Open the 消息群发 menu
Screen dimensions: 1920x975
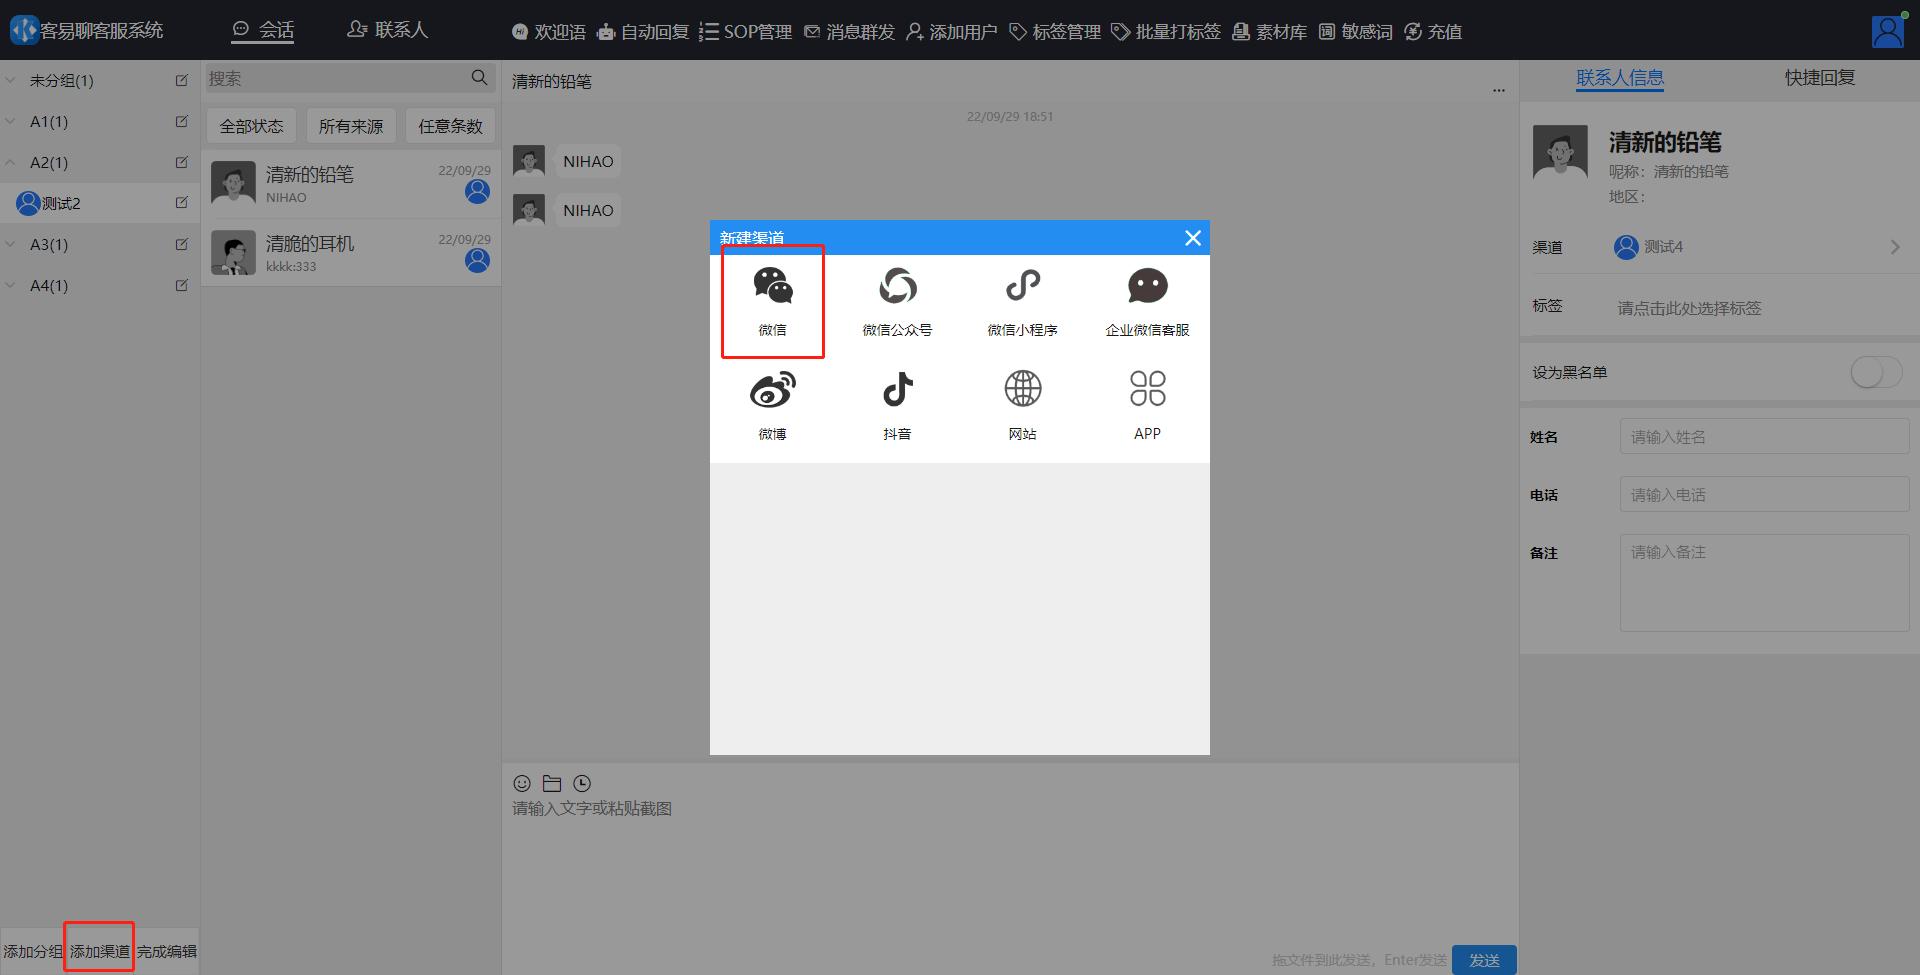[x=850, y=32]
